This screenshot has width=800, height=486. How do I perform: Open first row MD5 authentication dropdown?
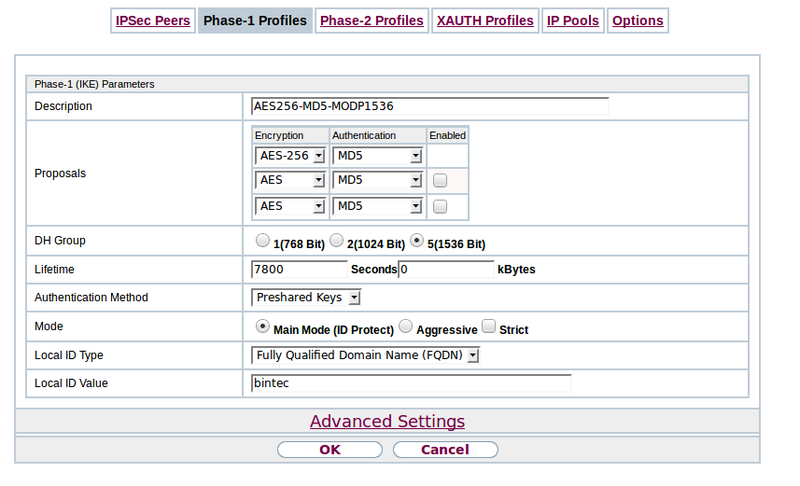click(x=377, y=156)
